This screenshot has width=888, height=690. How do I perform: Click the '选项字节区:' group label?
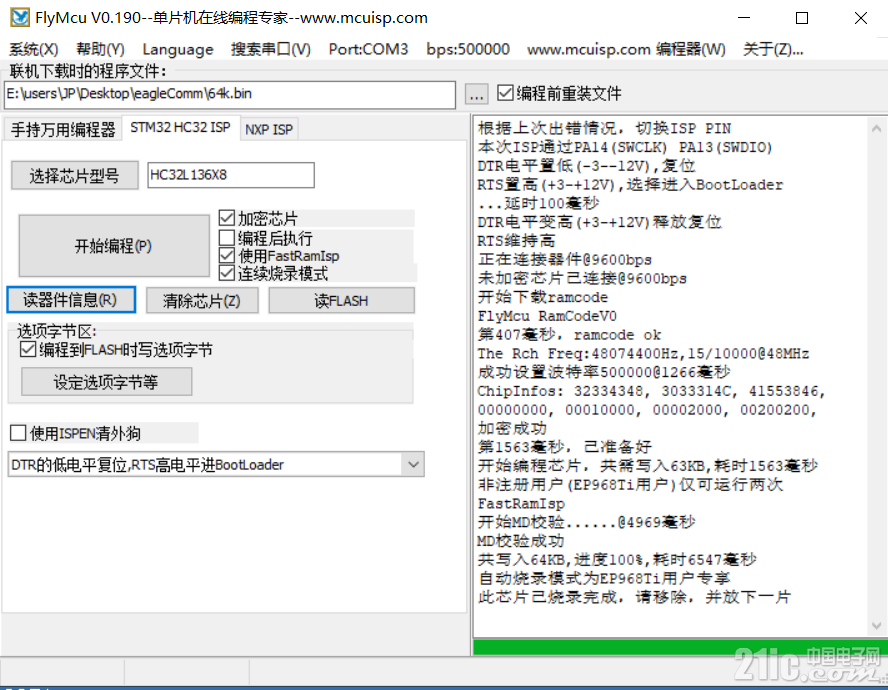(x=57, y=331)
